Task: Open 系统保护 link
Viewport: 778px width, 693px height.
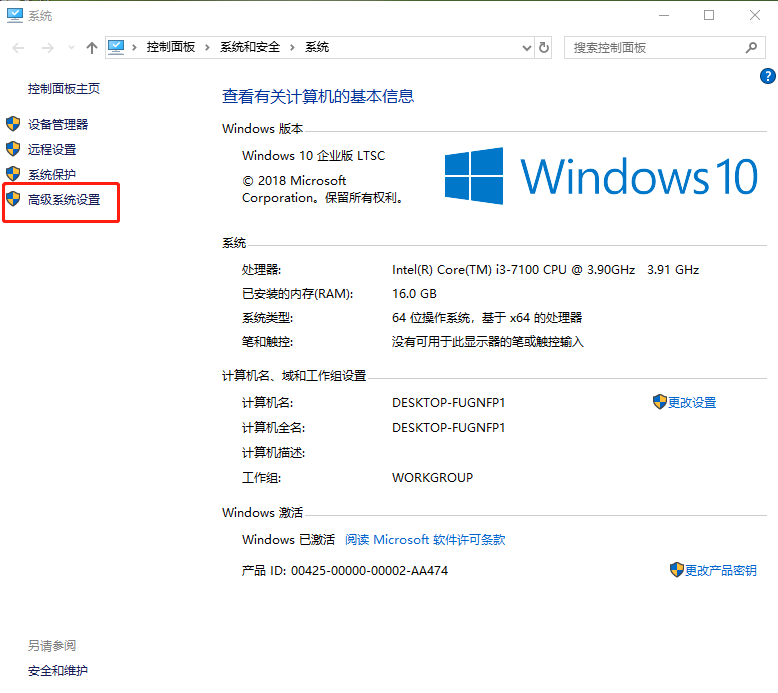Action: coord(52,175)
